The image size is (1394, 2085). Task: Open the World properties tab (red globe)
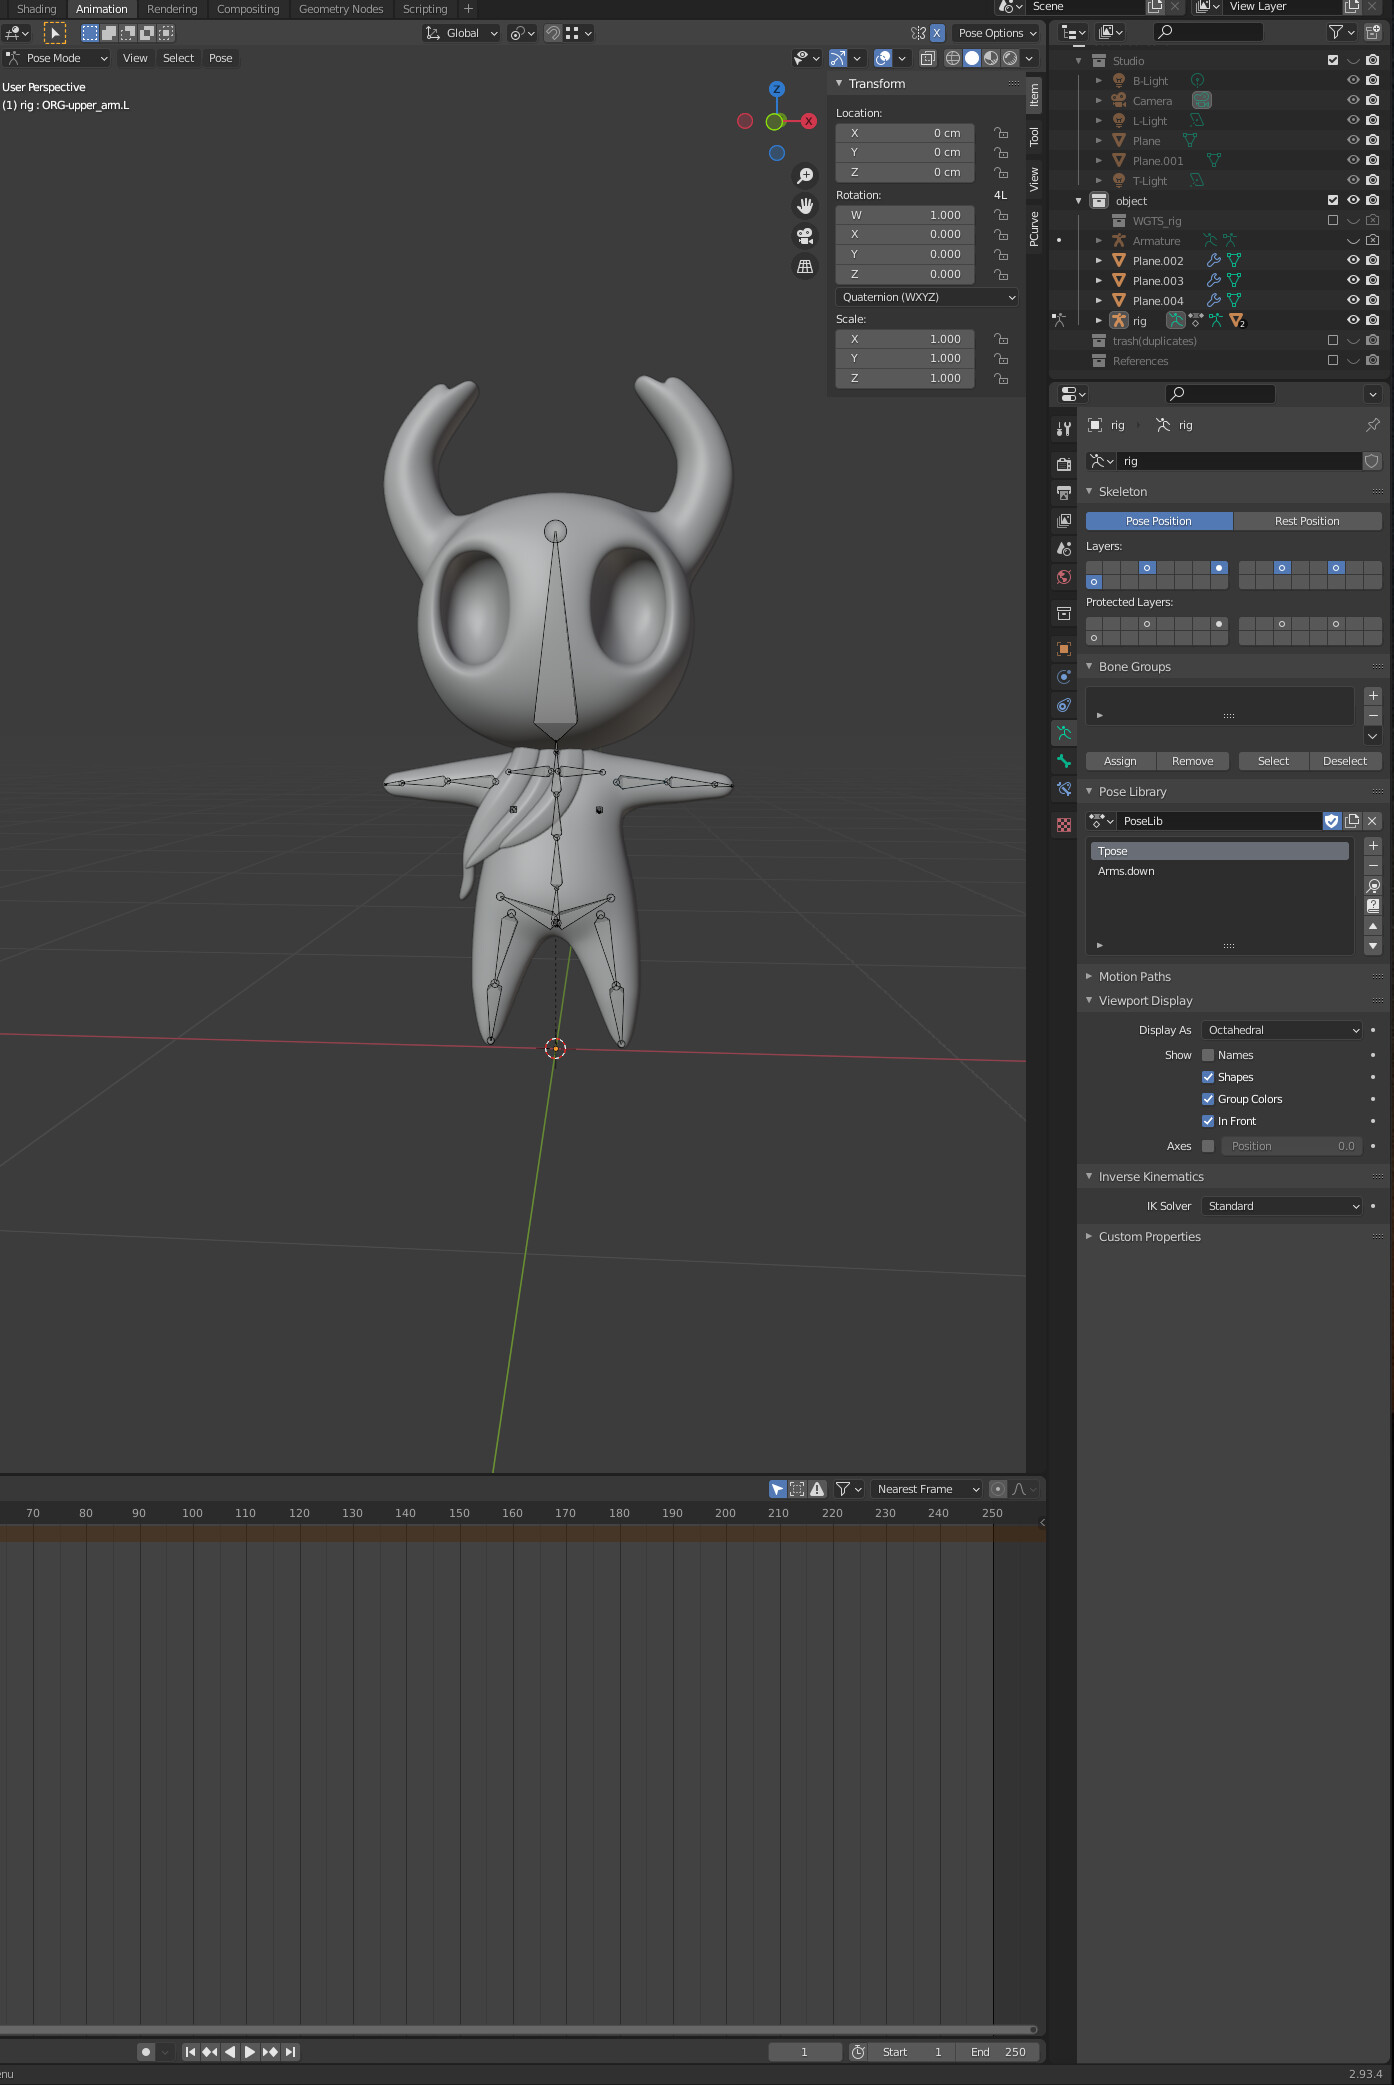coord(1064,577)
